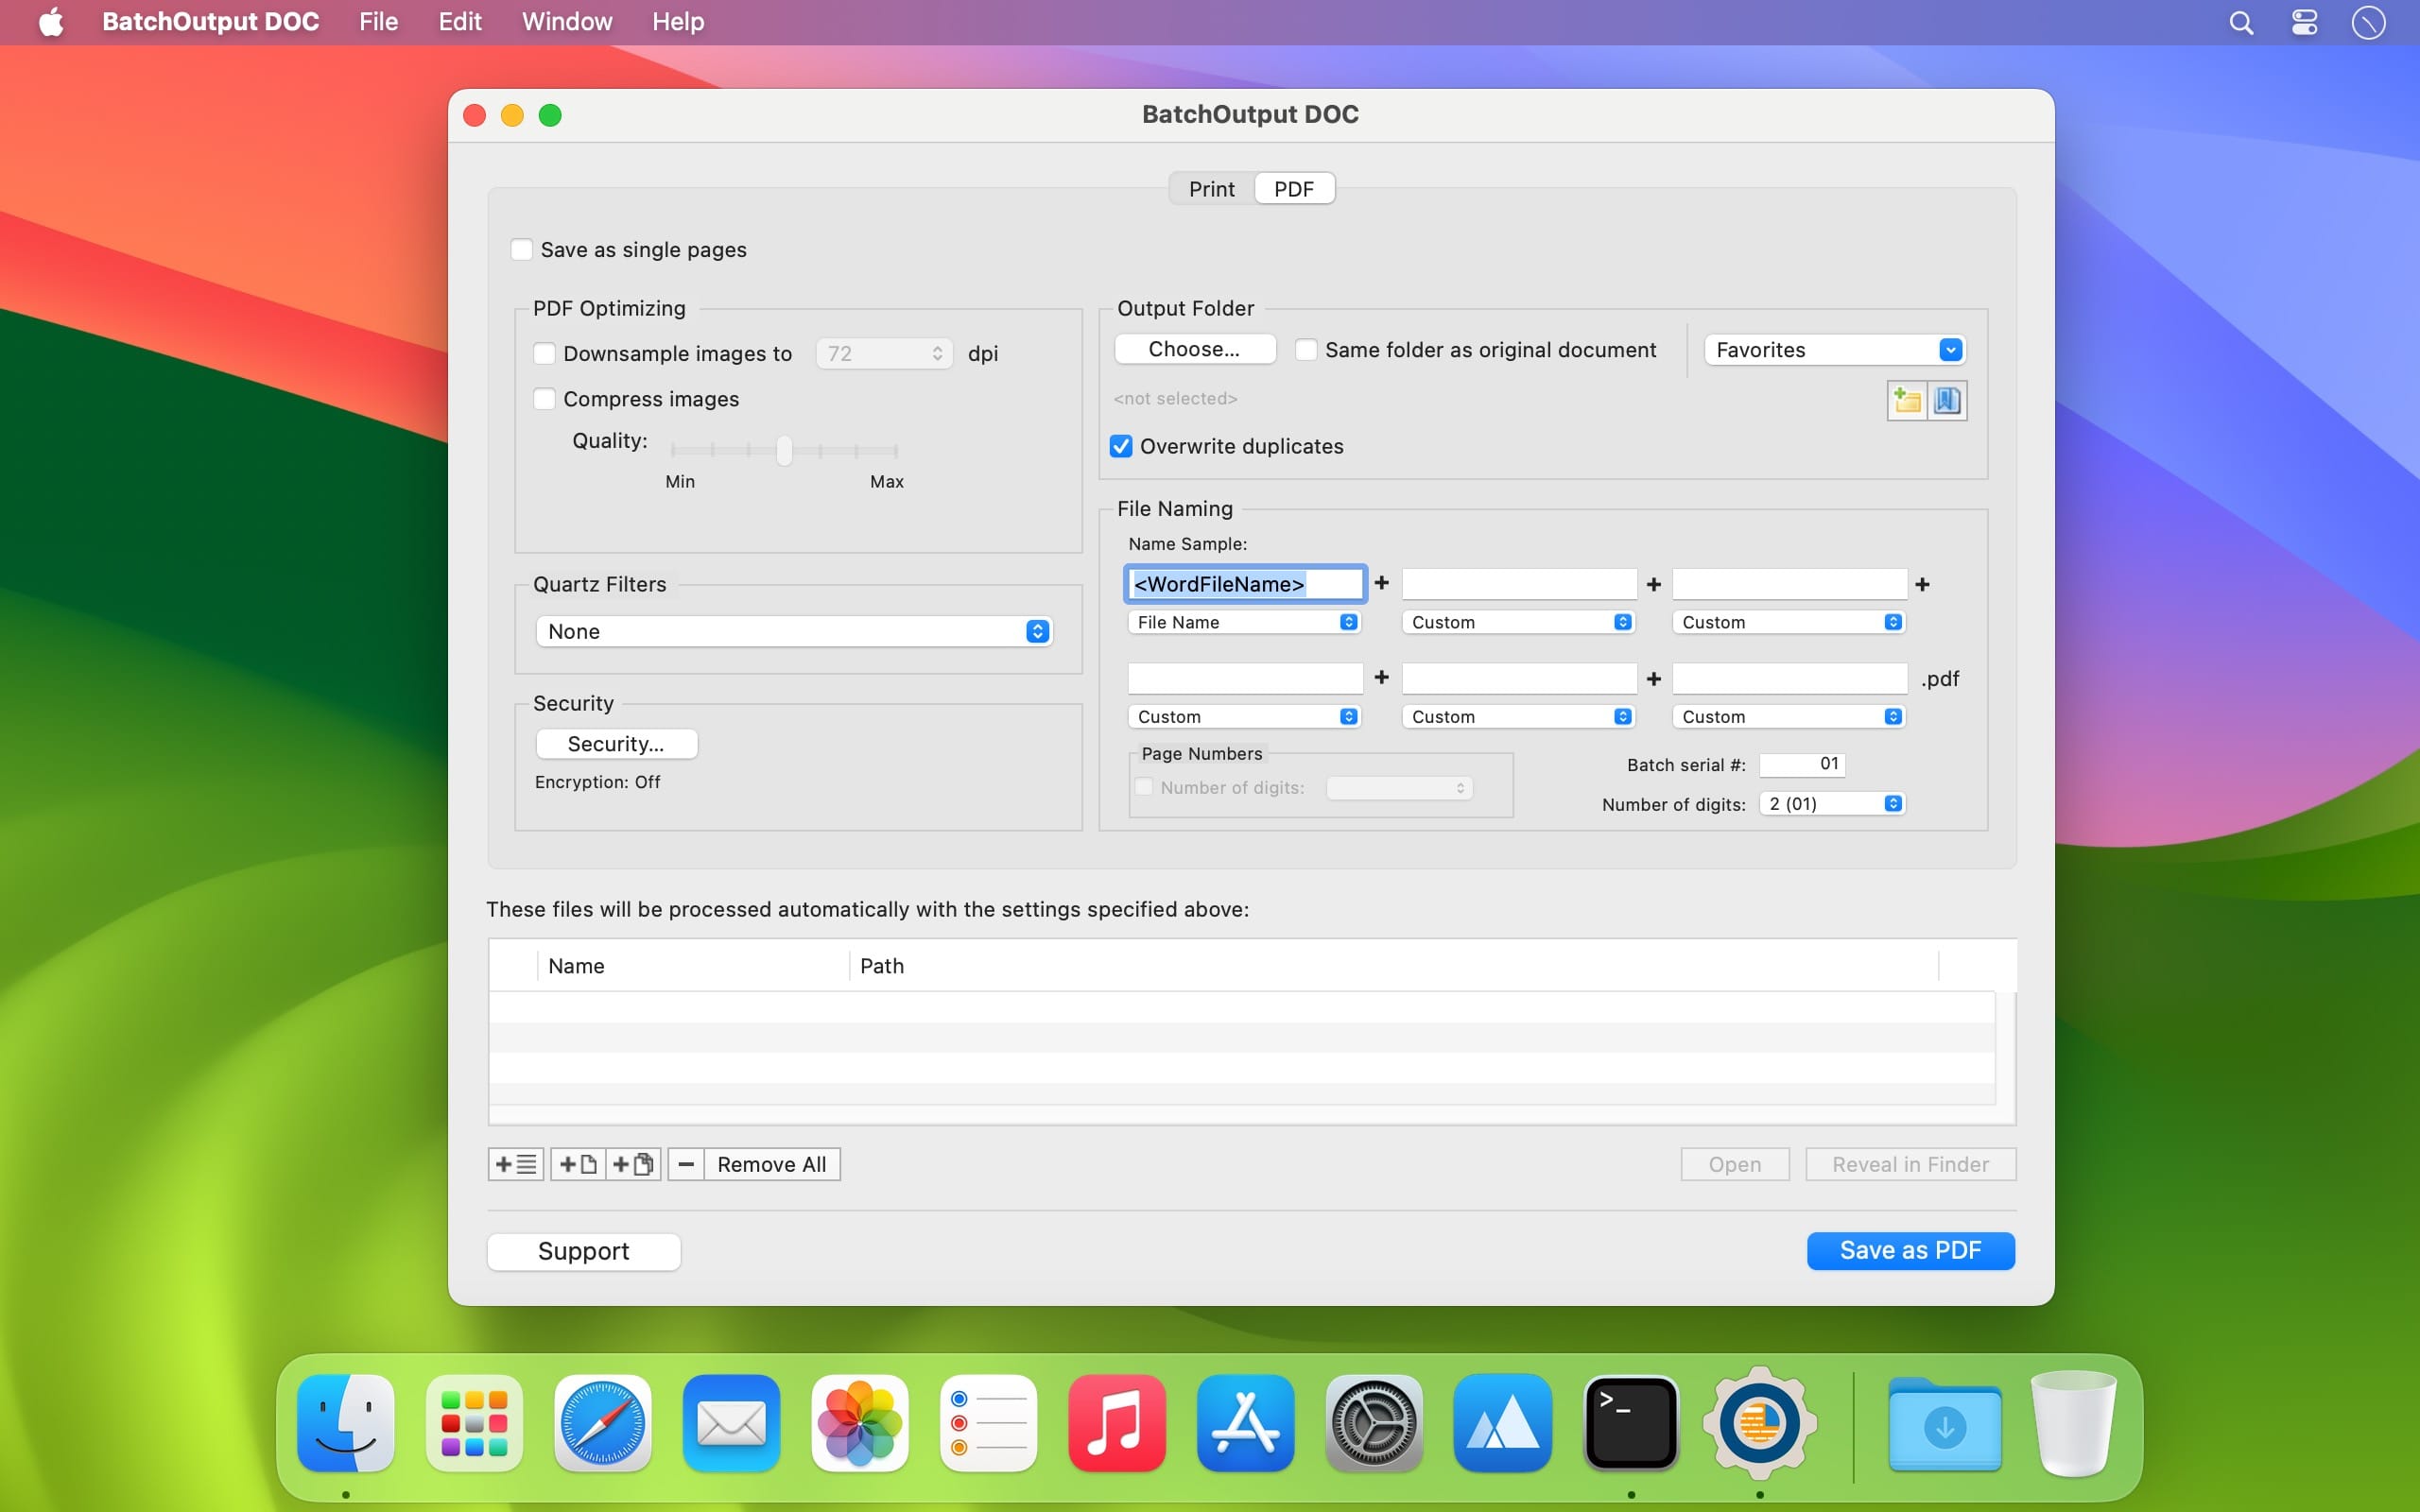Launch Safari from the dock

tap(603, 1422)
